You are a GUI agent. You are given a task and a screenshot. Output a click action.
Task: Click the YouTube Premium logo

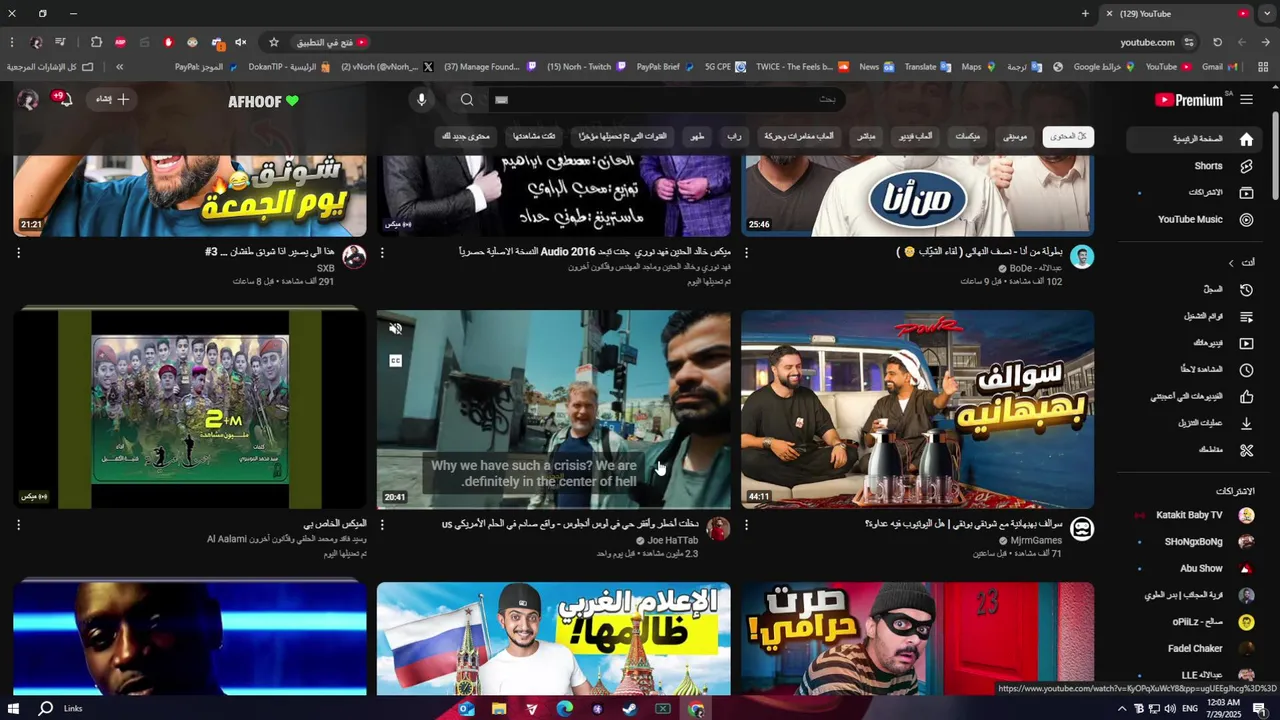(1189, 100)
